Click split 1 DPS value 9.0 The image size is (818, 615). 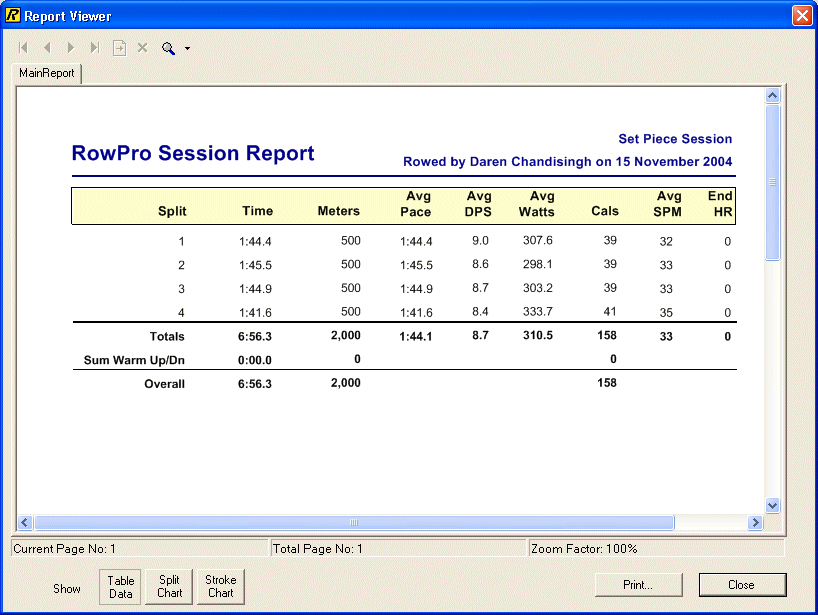[480, 240]
